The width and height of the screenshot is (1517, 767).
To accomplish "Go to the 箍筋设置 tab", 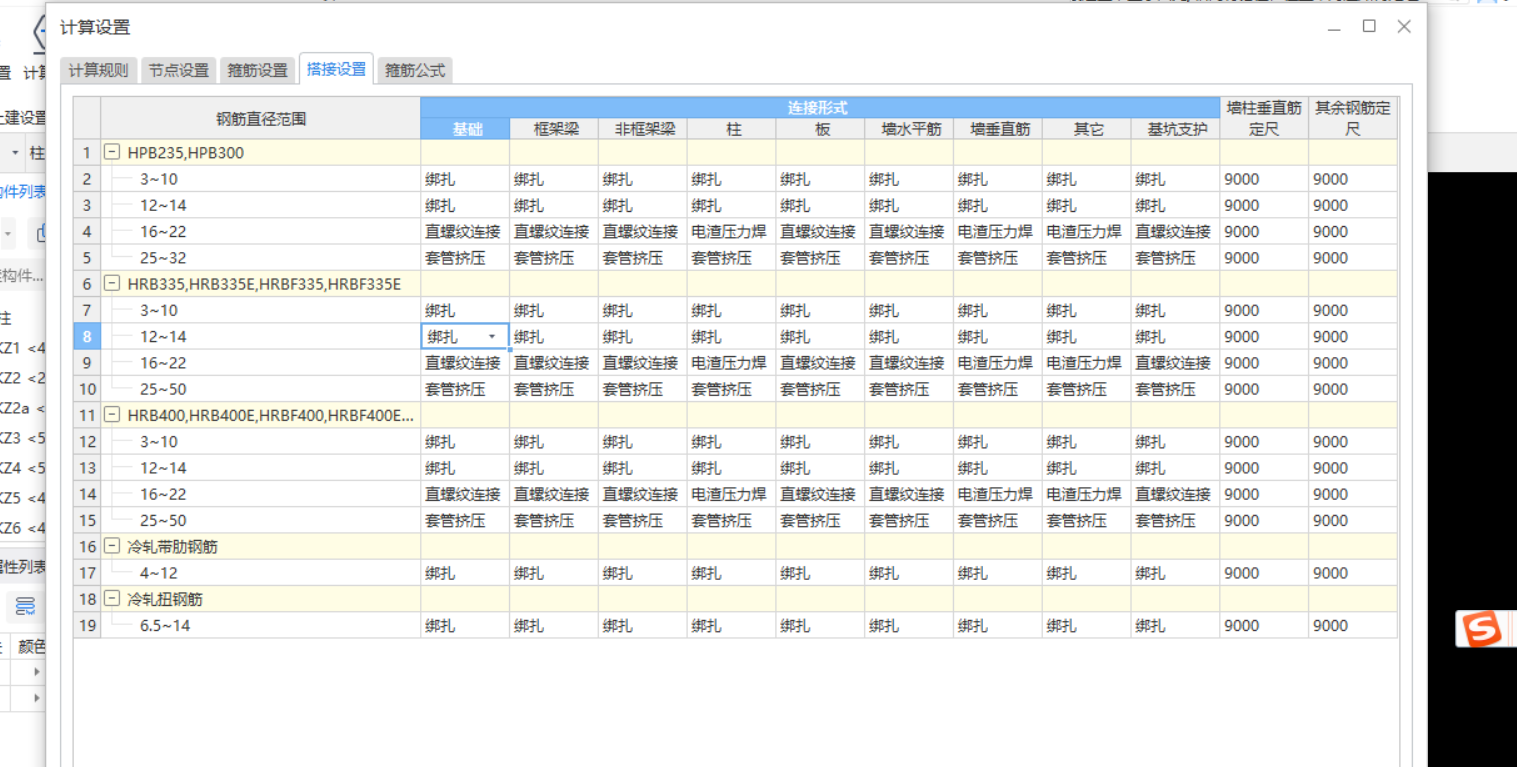I will [258, 70].
